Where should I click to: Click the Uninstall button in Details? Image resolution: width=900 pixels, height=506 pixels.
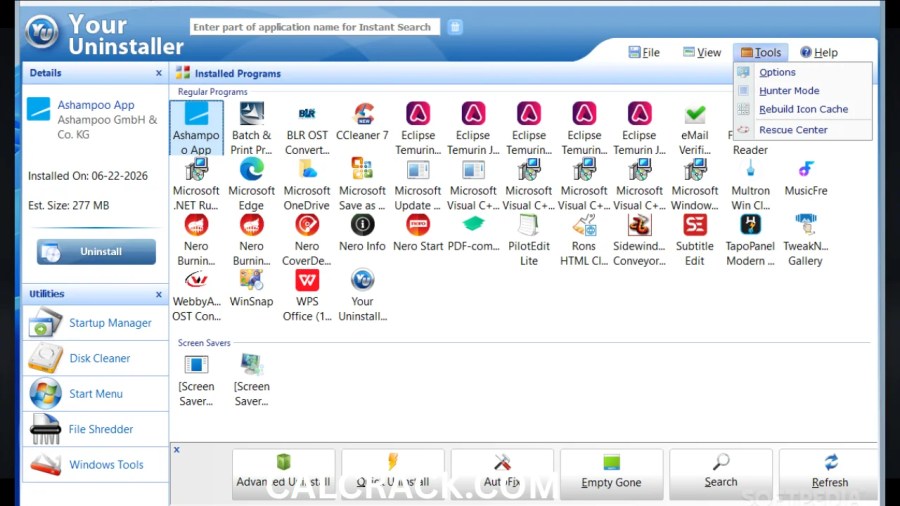(96, 252)
